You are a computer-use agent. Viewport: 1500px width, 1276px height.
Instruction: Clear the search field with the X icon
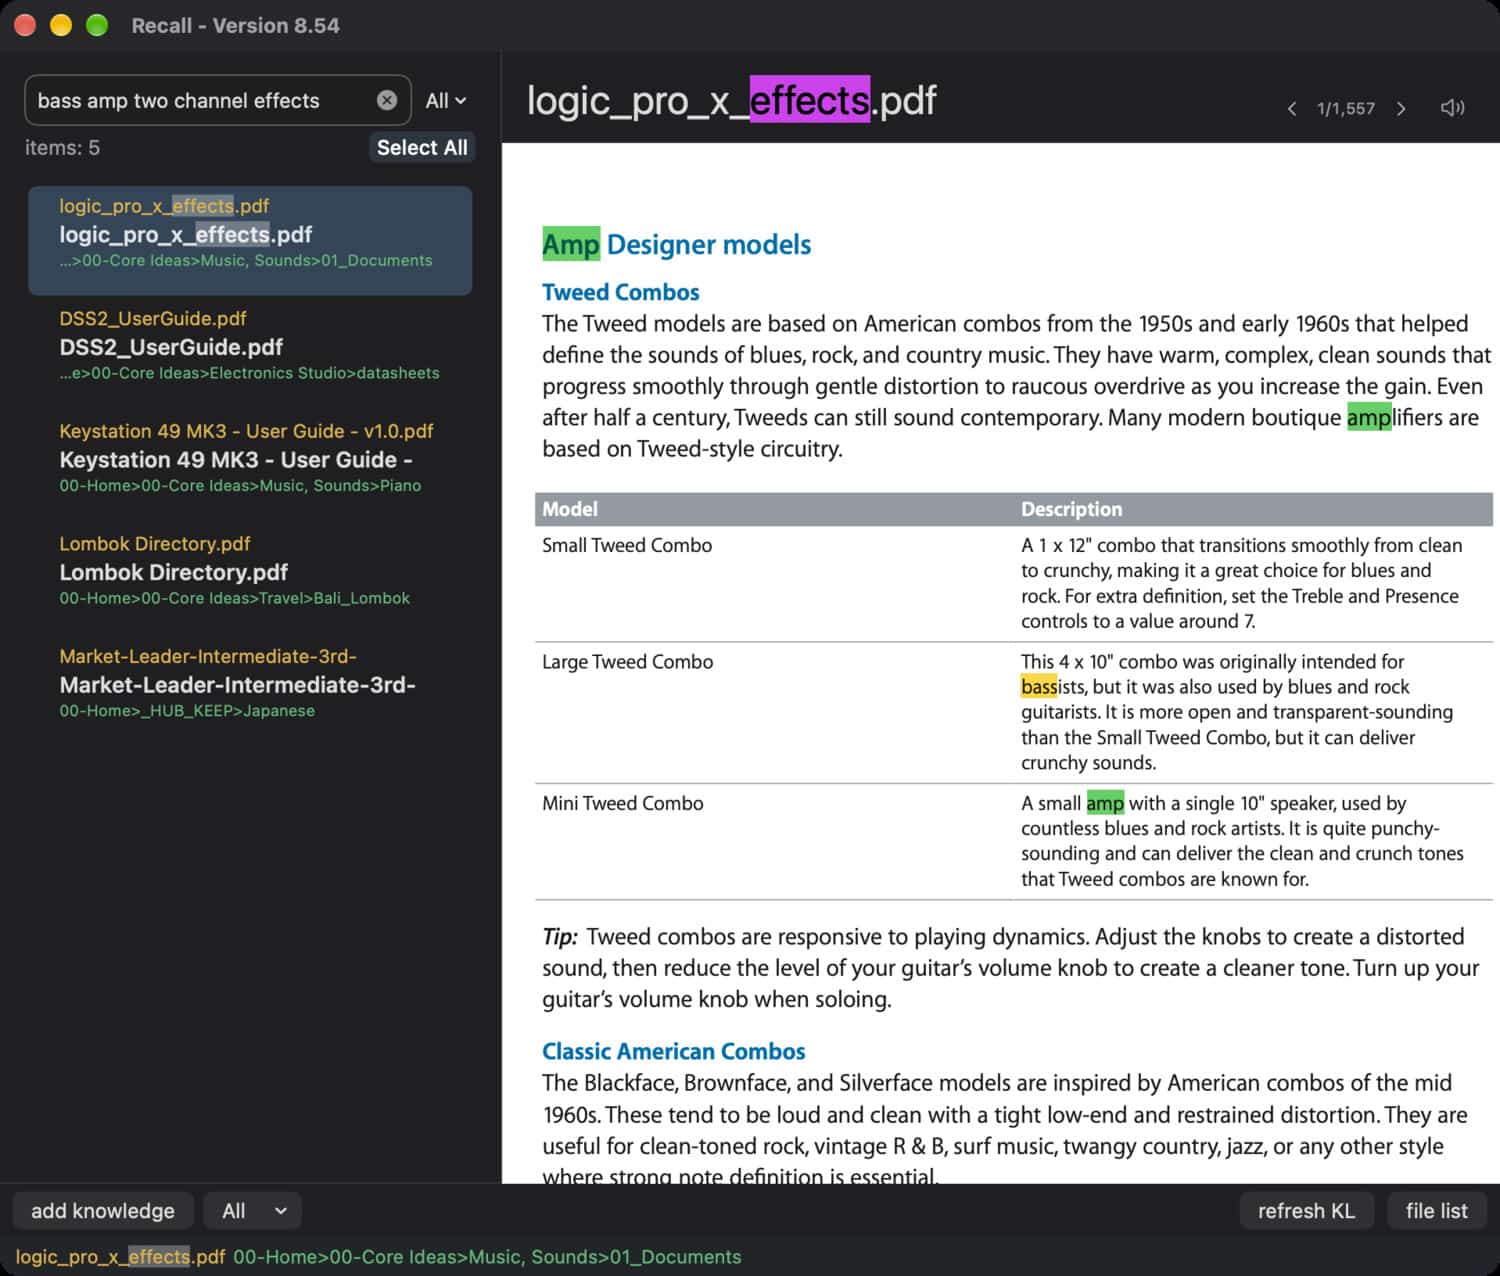tap(387, 100)
